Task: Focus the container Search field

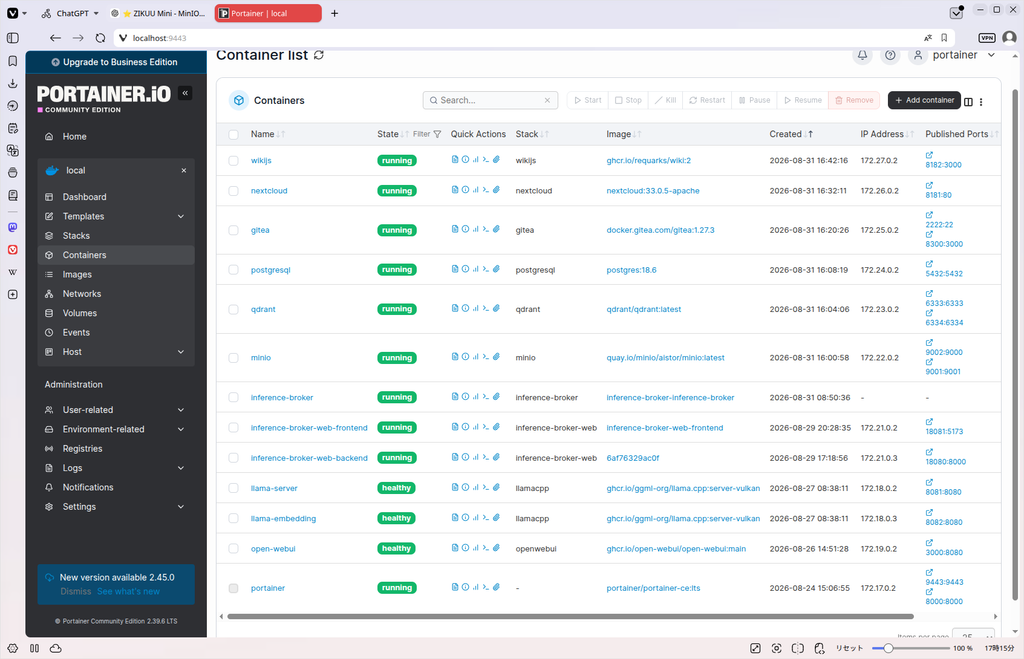Action: pyautogui.click(x=490, y=100)
